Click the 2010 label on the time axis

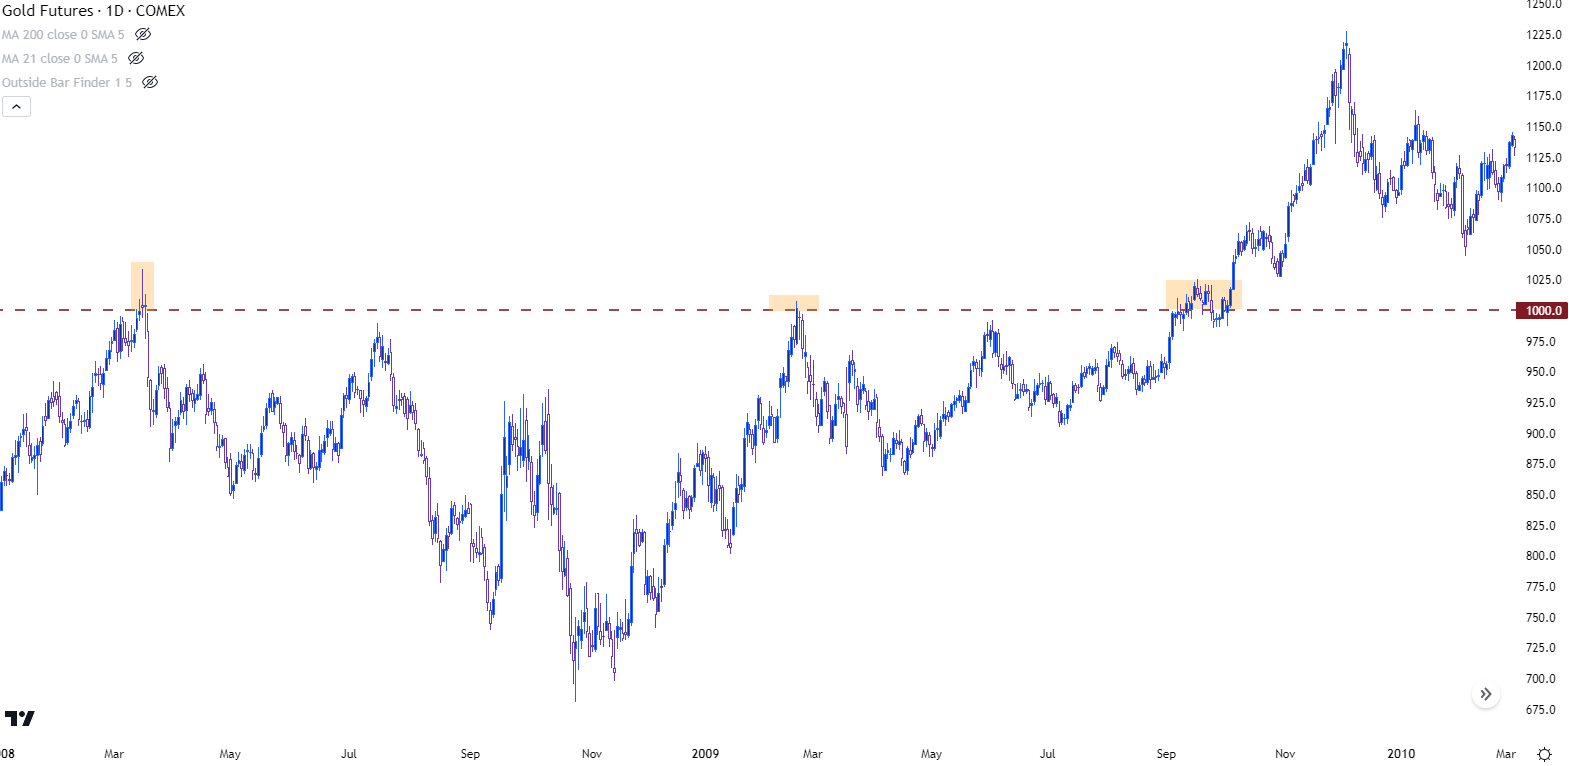1401,754
